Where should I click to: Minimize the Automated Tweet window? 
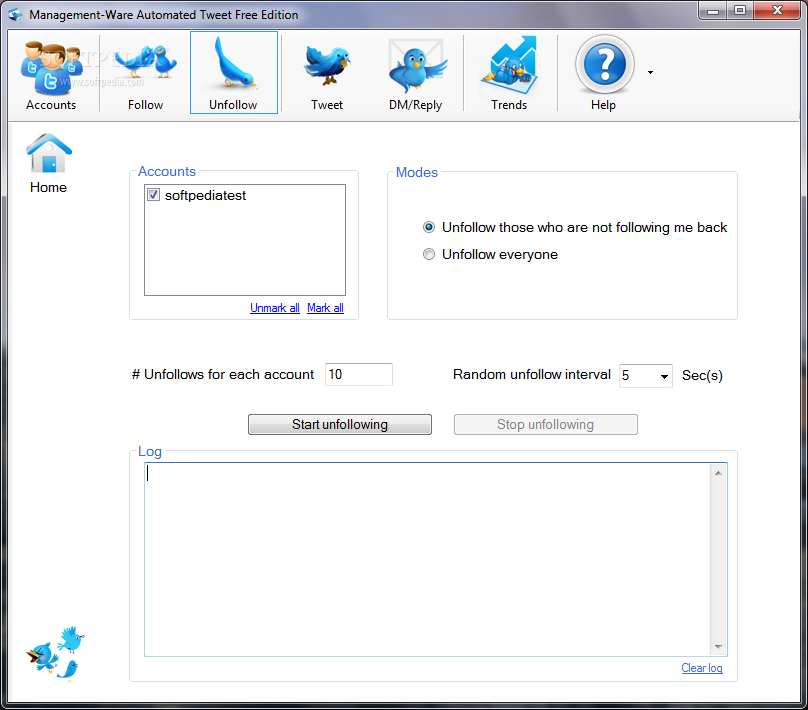713,10
